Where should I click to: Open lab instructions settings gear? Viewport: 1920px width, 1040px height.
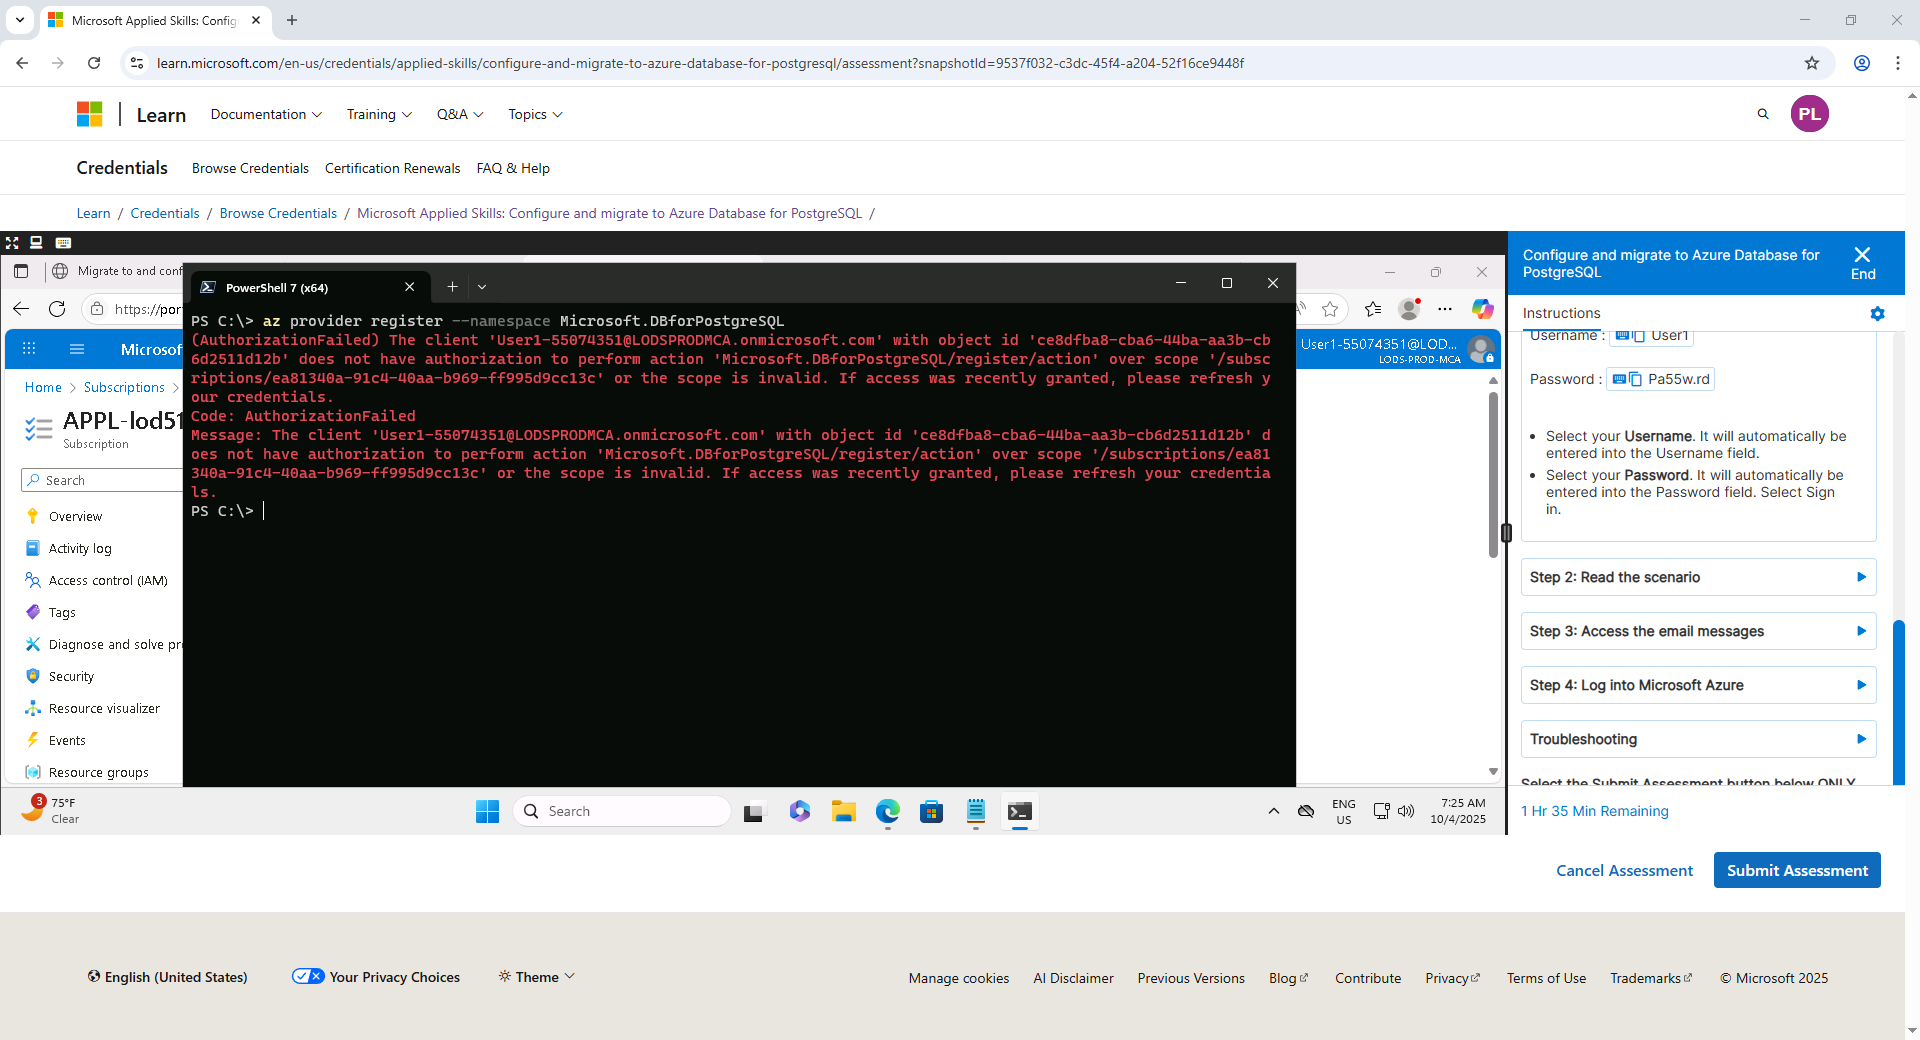point(1877,314)
